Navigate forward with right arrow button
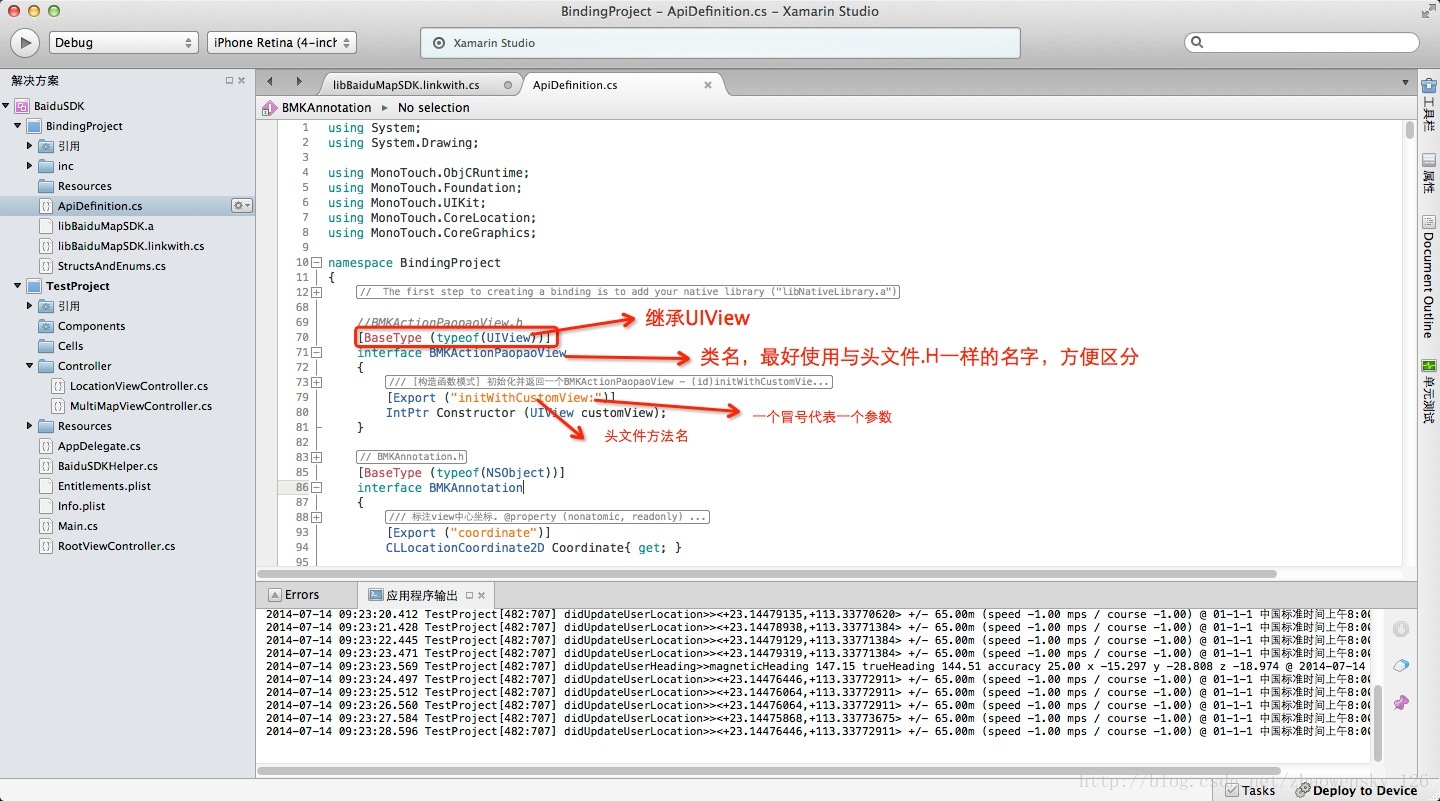Viewport: 1440px width, 801px height. point(298,82)
